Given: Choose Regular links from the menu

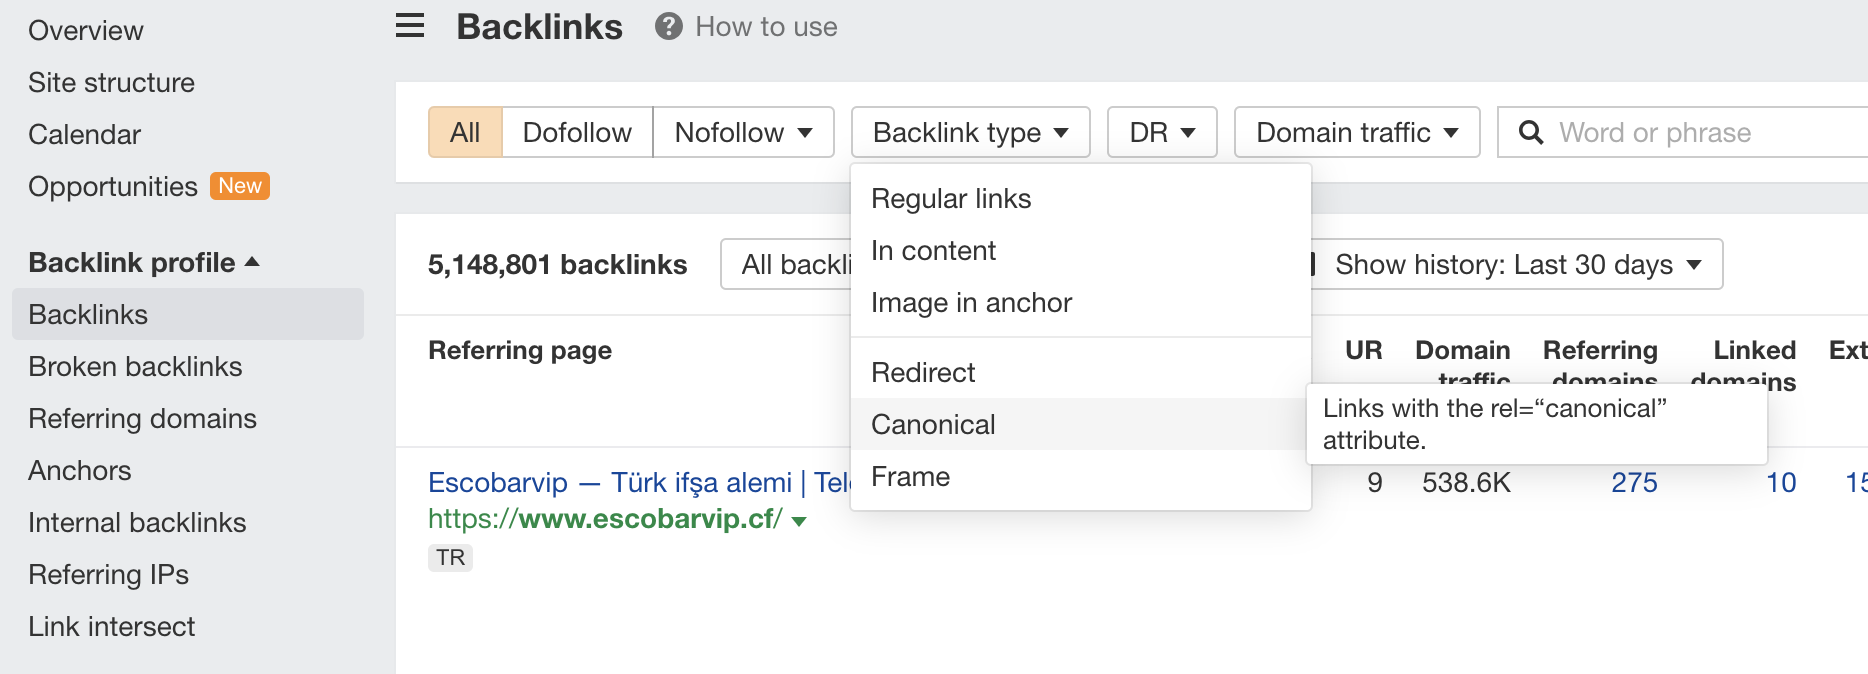Looking at the screenshot, I should tap(1081, 198).
